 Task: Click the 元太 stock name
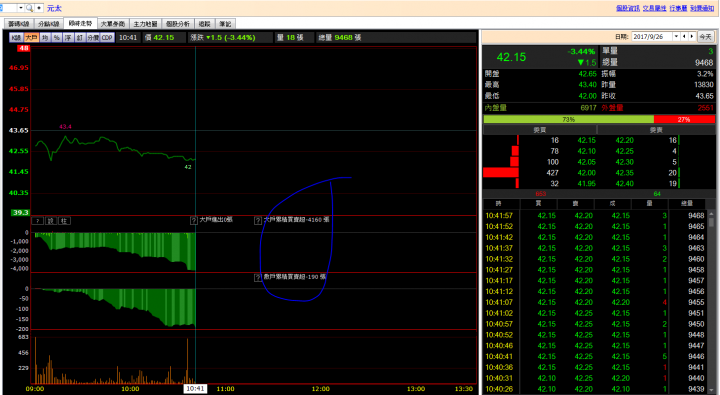coord(54,8)
